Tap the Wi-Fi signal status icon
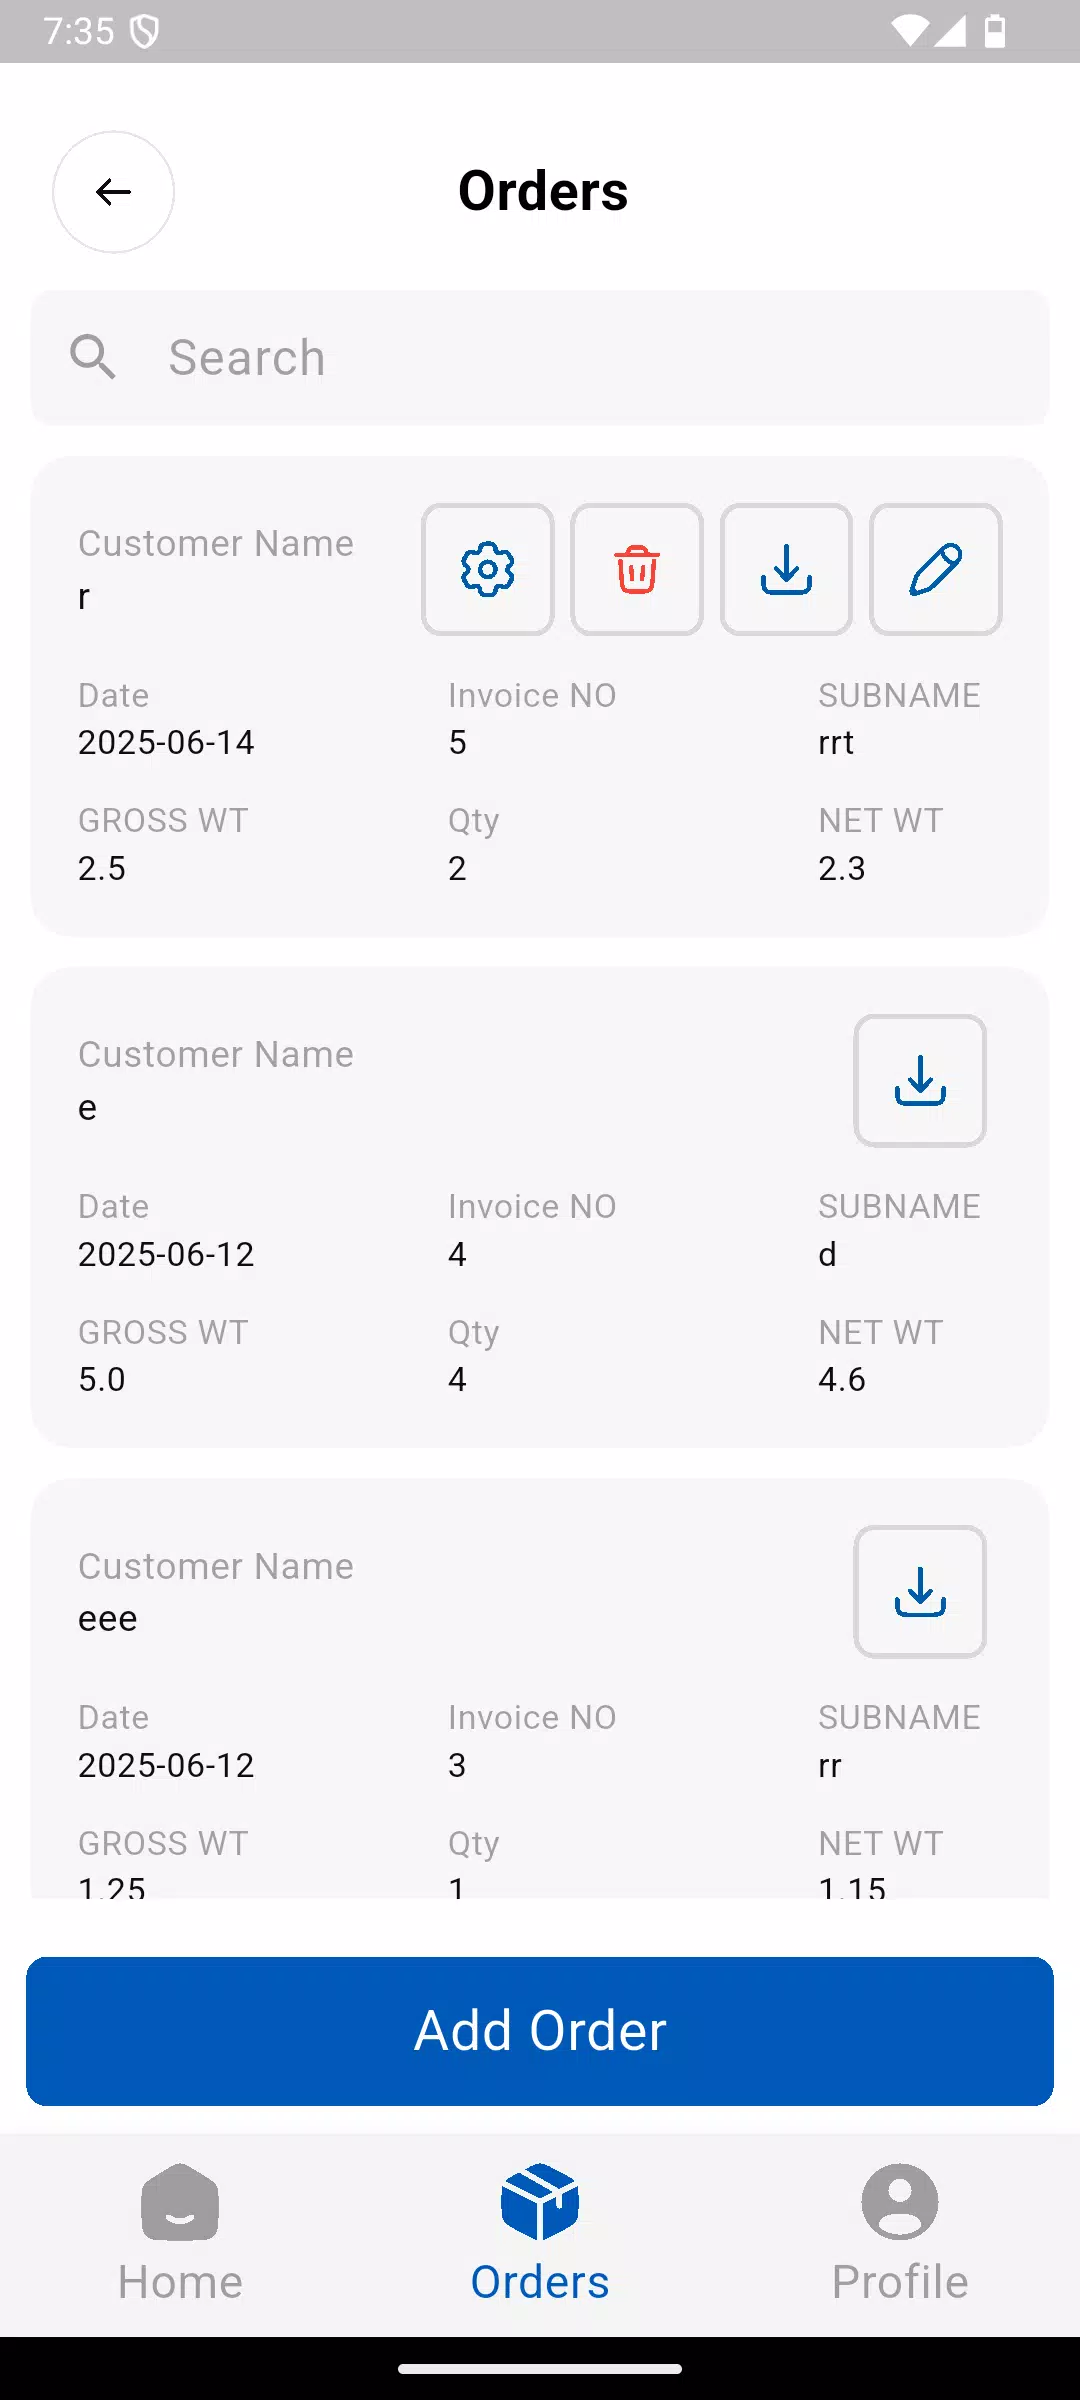Screen dimensions: 1080x2400 point(909,31)
